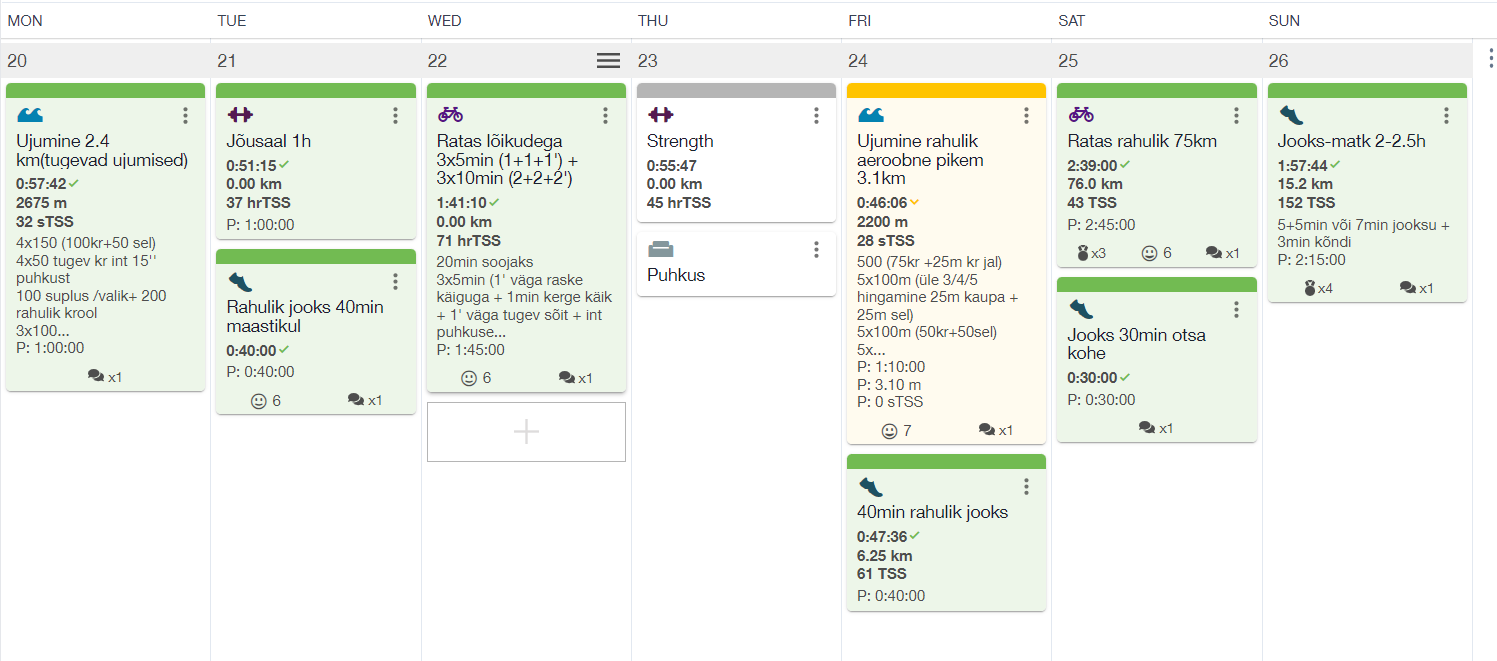Open three-dot menu on 40min rahulik jooks
This screenshot has width=1497, height=661.
[1026, 487]
